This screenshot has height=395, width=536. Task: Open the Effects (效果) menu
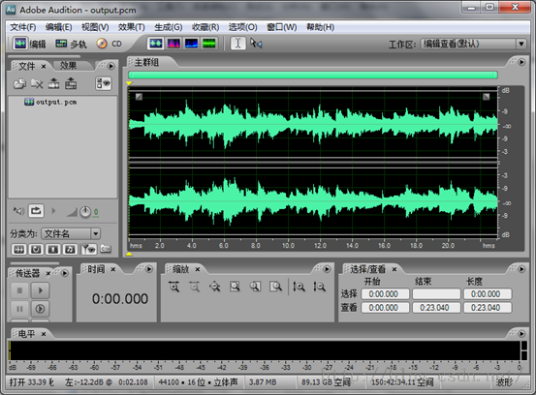click(131, 27)
